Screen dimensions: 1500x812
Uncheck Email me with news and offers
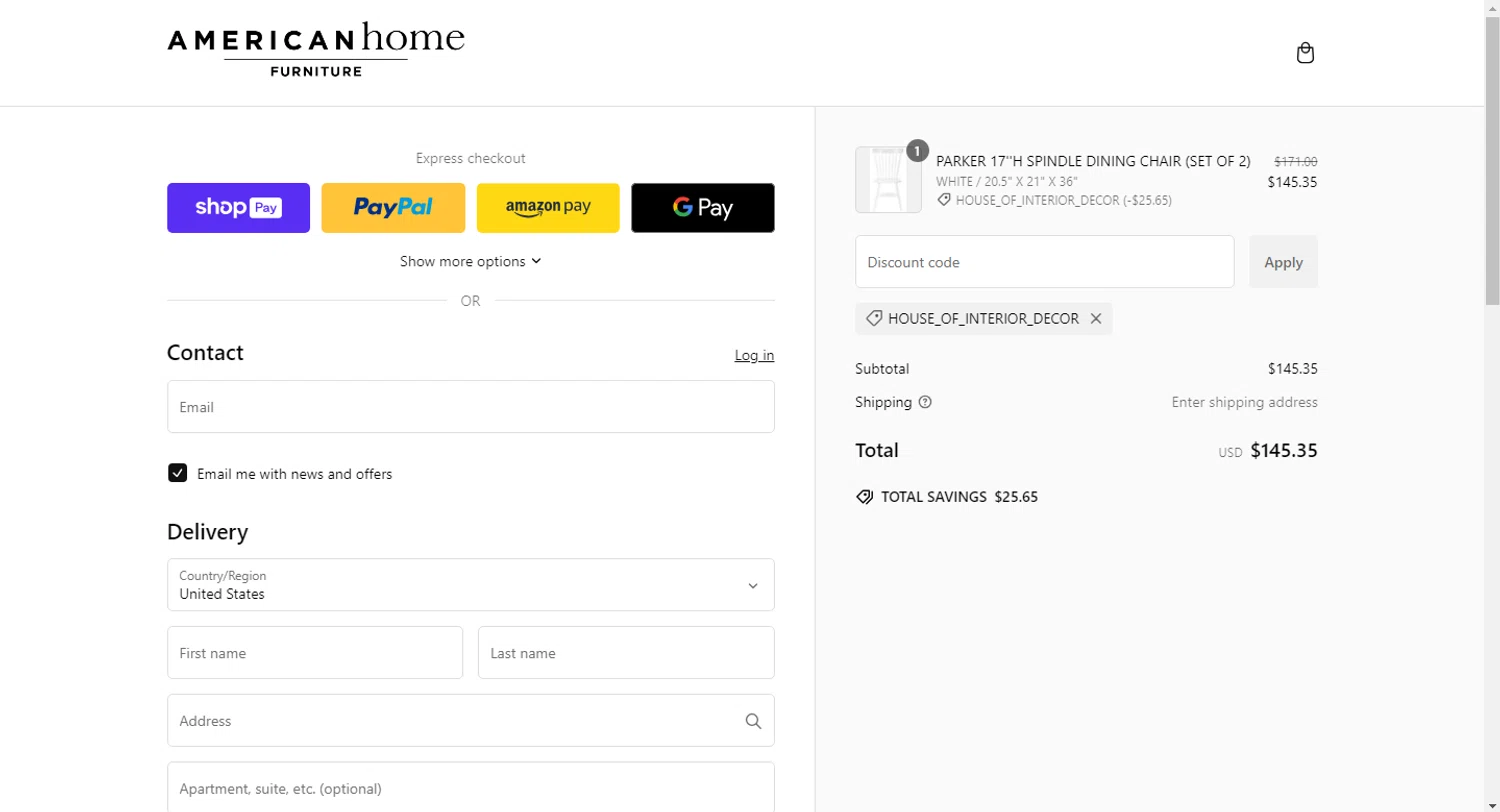point(178,473)
